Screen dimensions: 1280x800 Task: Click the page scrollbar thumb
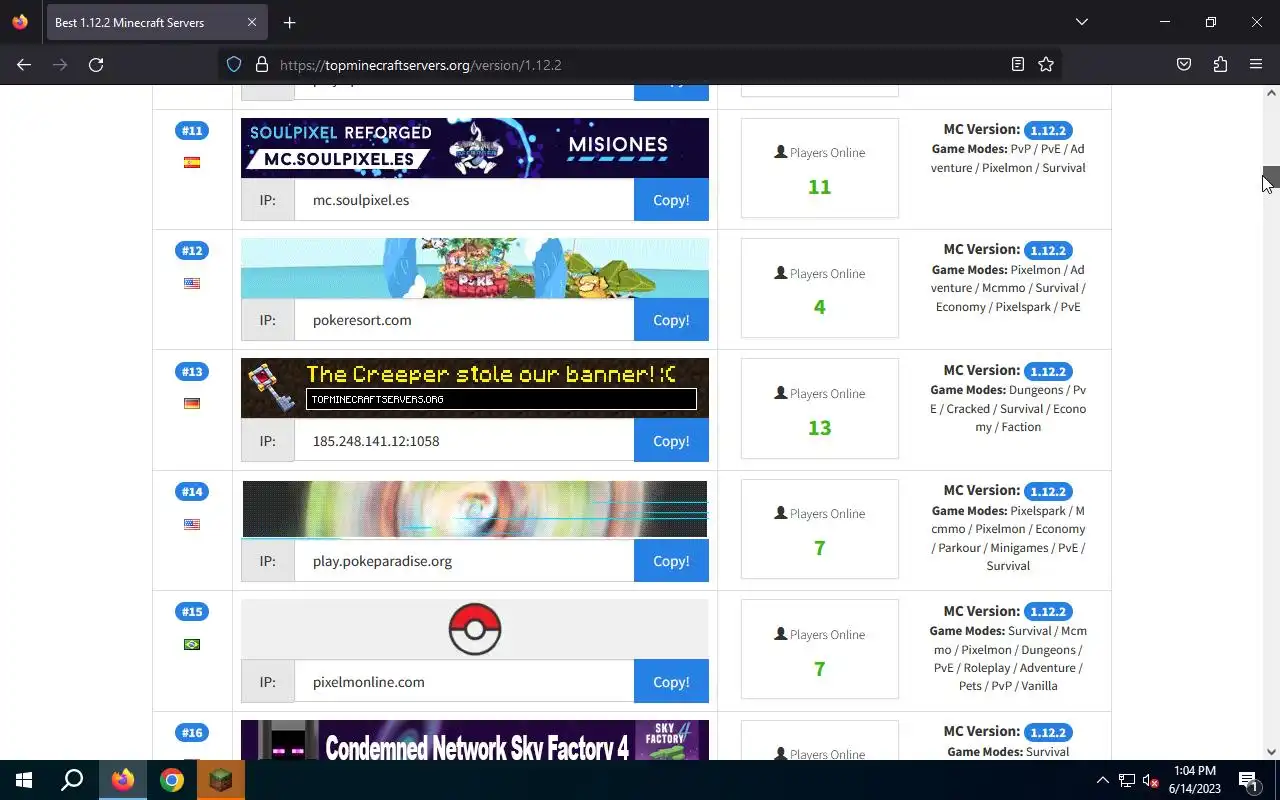(x=1271, y=178)
